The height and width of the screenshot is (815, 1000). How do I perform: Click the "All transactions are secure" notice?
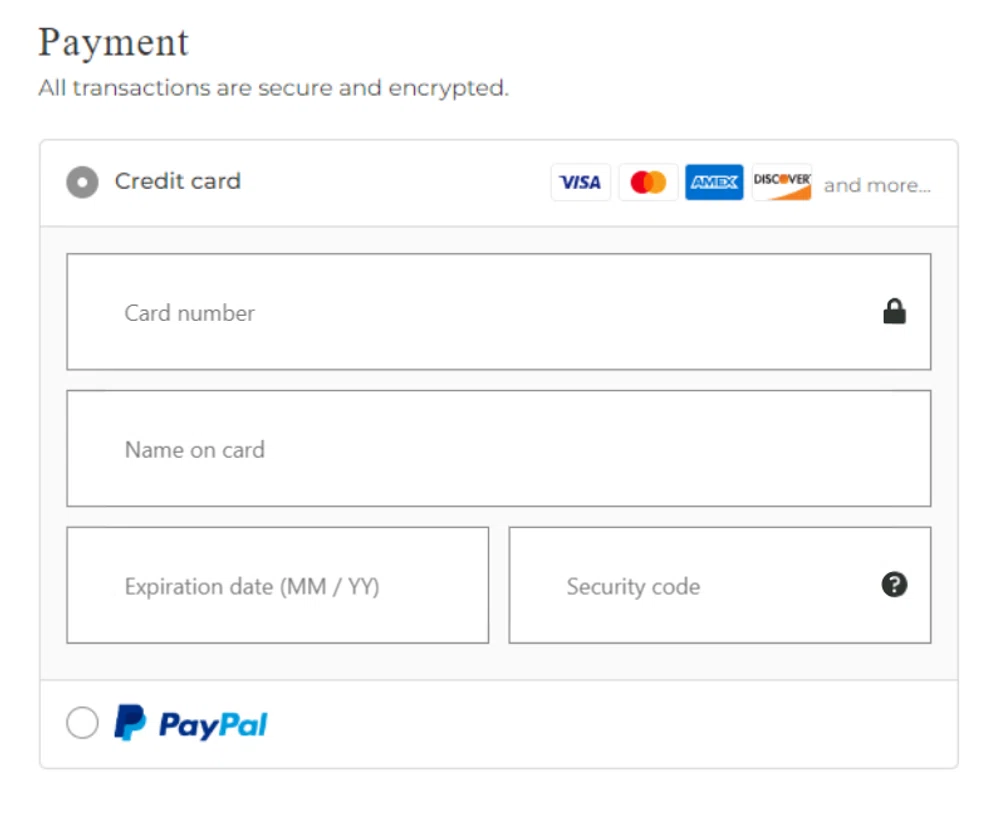[273, 88]
